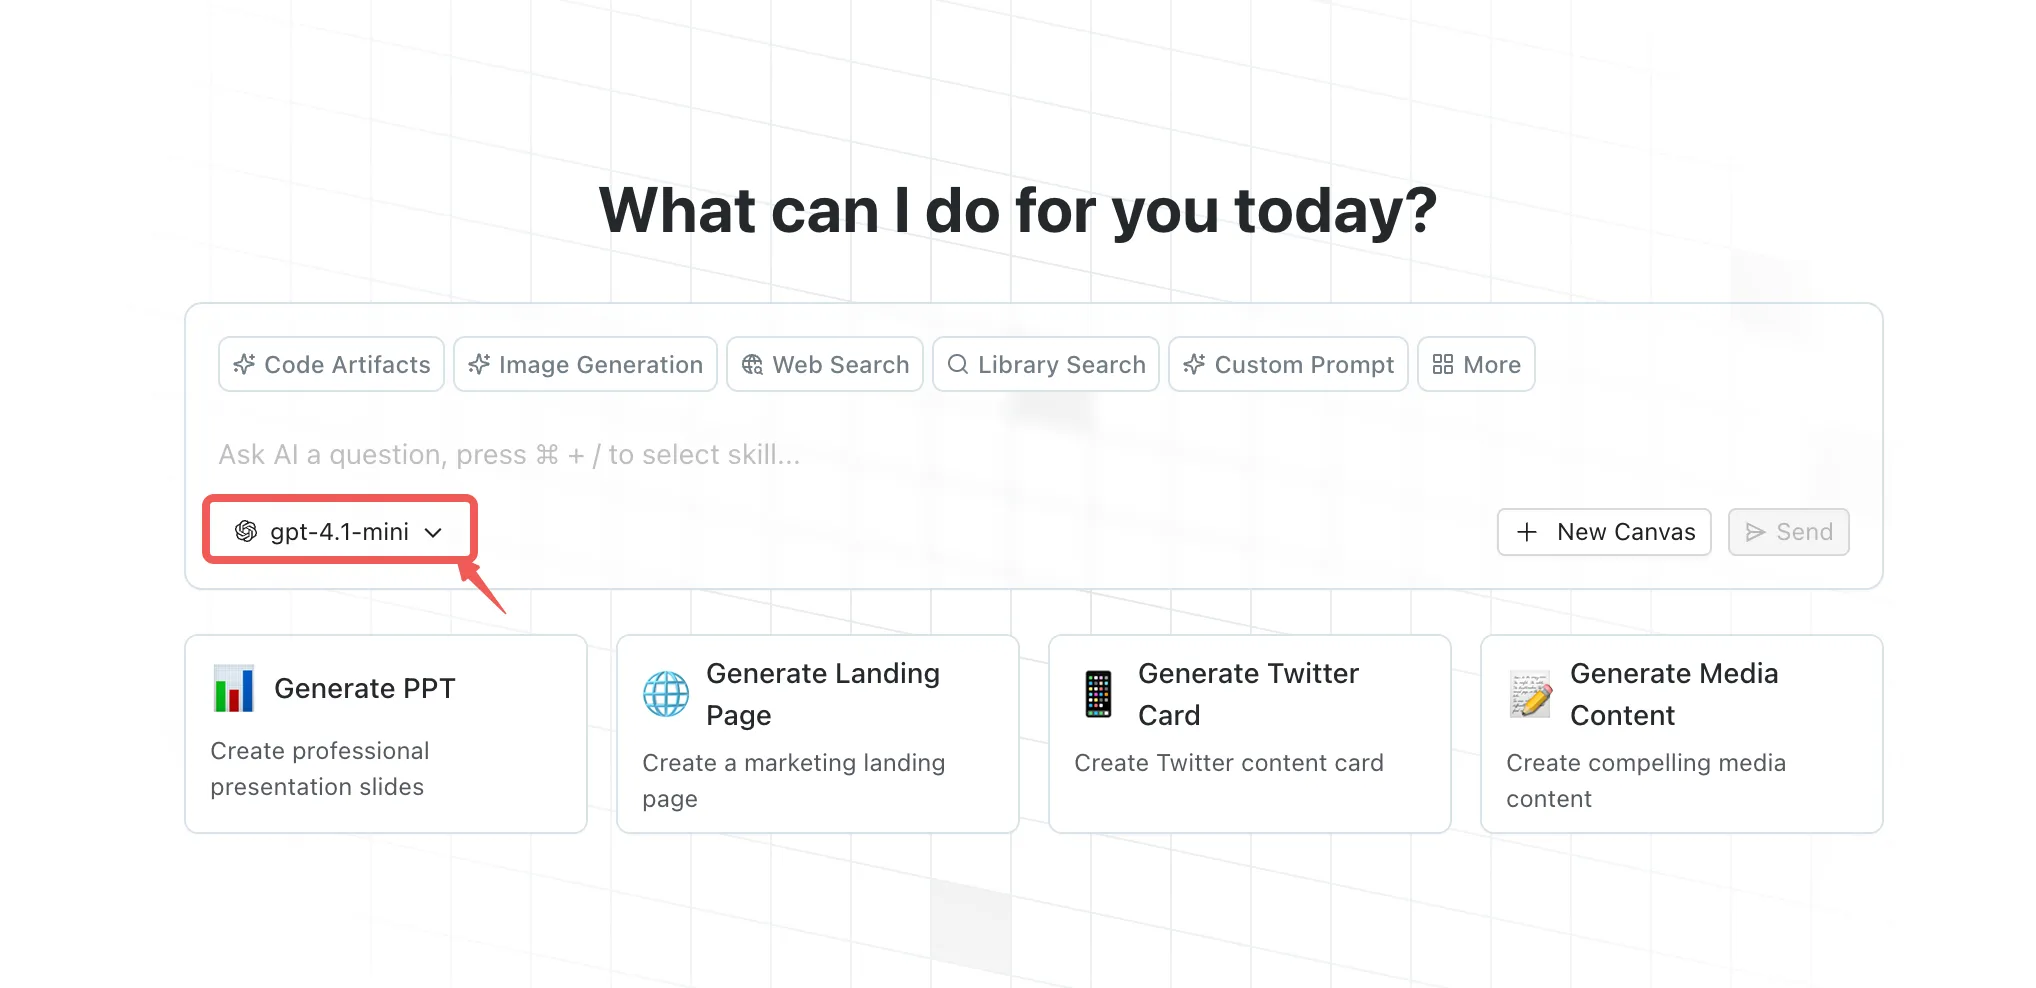This screenshot has width=2036, height=988.
Task: Open the Generate Twitter Card template
Action: click(x=1249, y=733)
